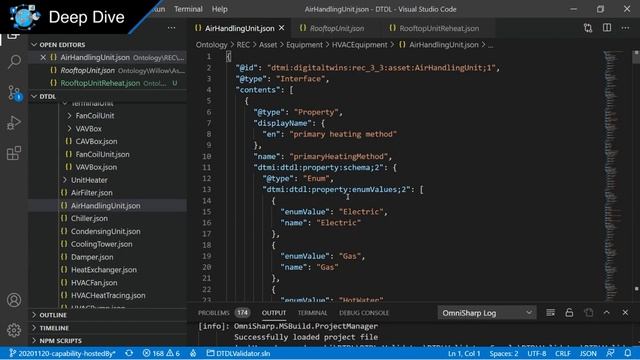Expand the VAVBox folder
The height and width of the screenshot is (360, 640).
pos(84,129)
